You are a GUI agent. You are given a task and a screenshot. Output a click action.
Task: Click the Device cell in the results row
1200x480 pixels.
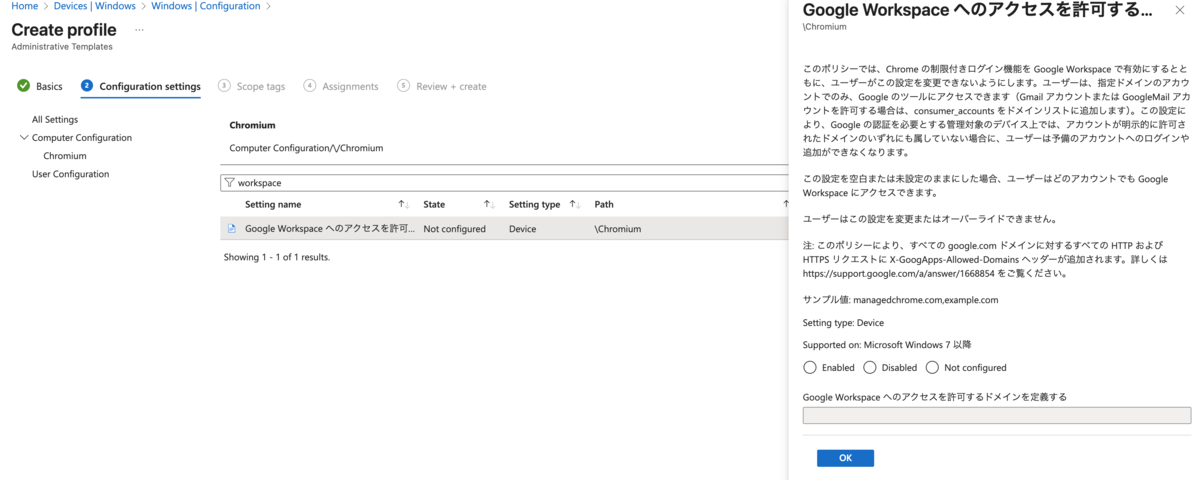point(522,229)
